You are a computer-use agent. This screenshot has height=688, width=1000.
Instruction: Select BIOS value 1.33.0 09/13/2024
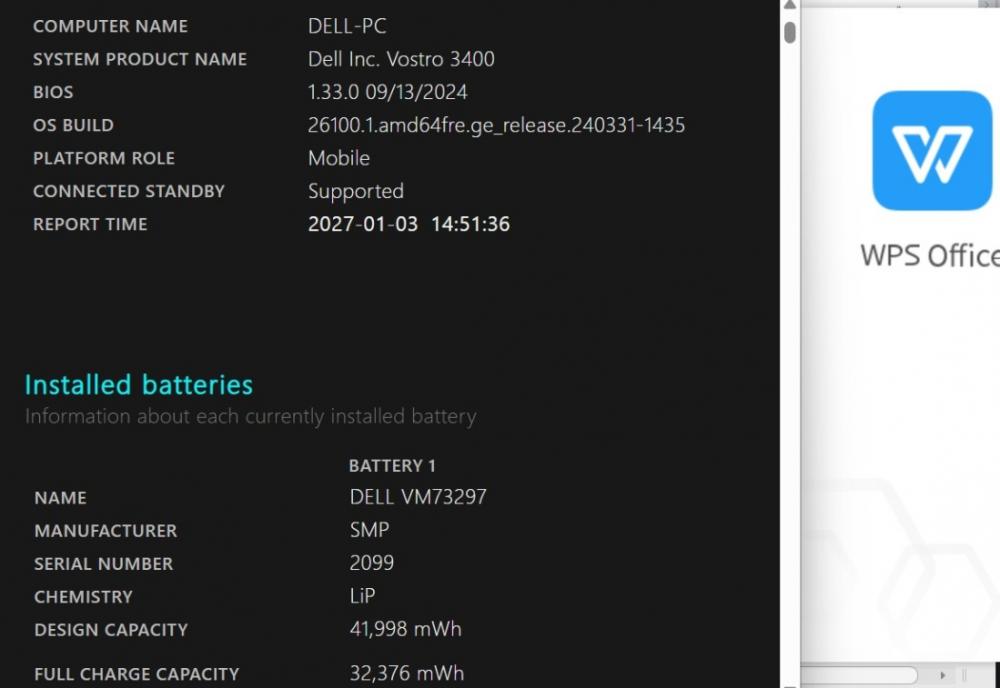(388, 92)
